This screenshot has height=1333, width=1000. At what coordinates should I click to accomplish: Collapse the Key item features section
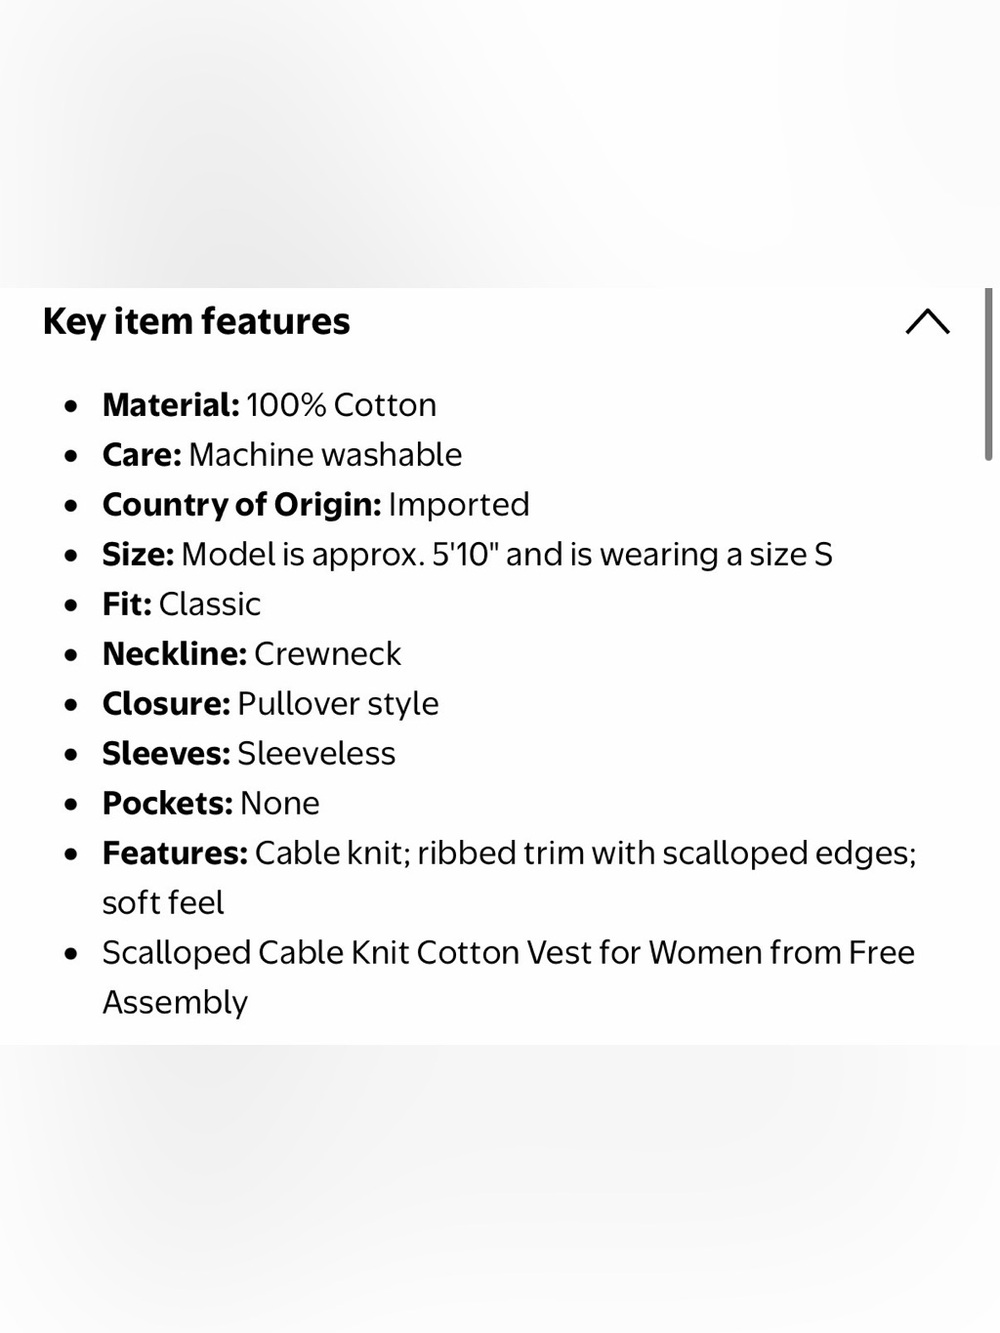click(x=927, y=321)
